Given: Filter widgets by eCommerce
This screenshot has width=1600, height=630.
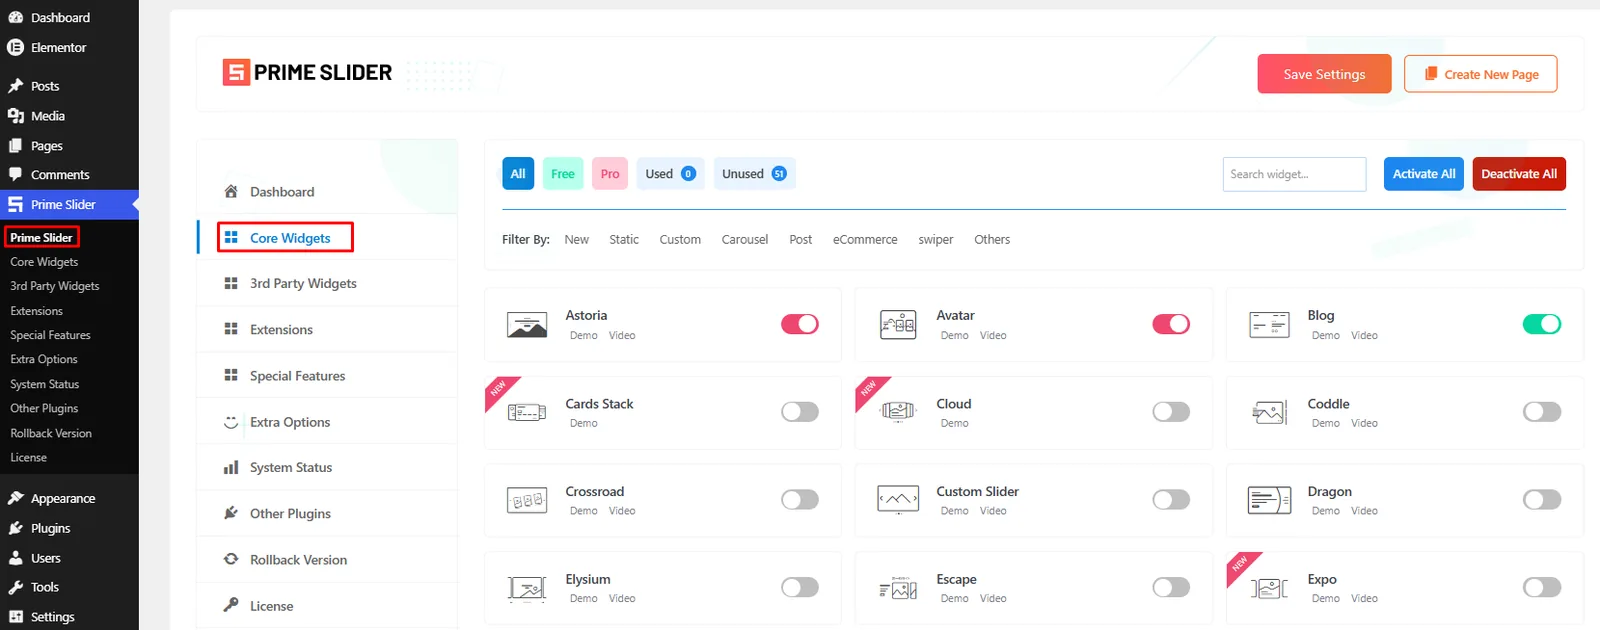Looking at the screenshot, I should click(x=865, y=240).
